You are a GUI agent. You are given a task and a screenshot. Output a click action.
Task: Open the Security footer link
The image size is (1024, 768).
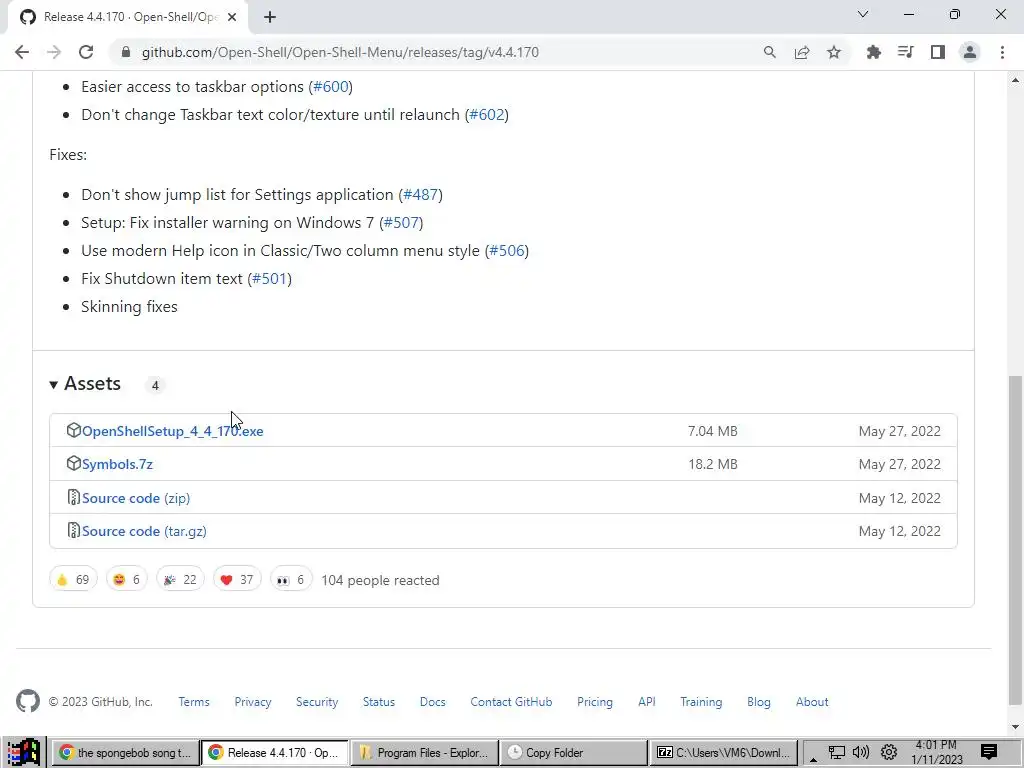click(317, 701)
